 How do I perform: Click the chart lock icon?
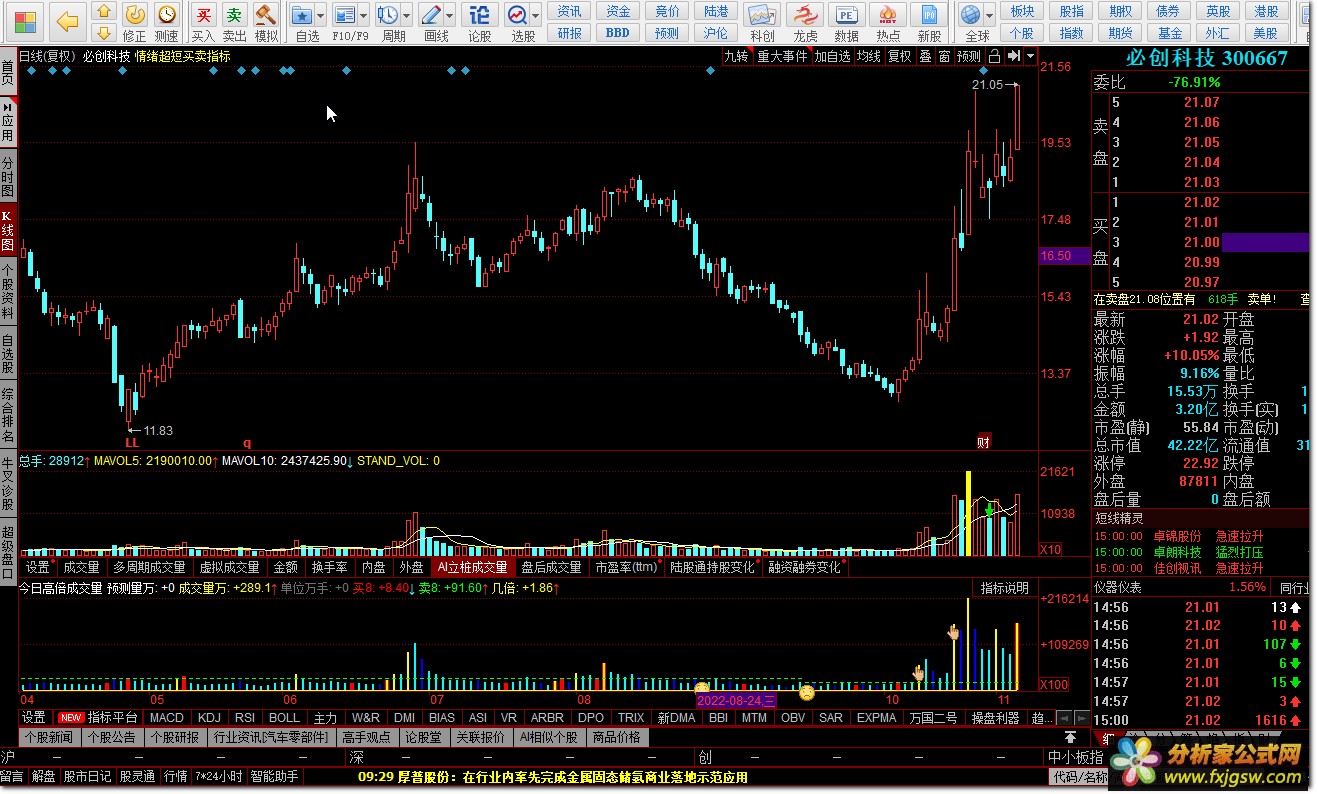[x=995, y=56]
